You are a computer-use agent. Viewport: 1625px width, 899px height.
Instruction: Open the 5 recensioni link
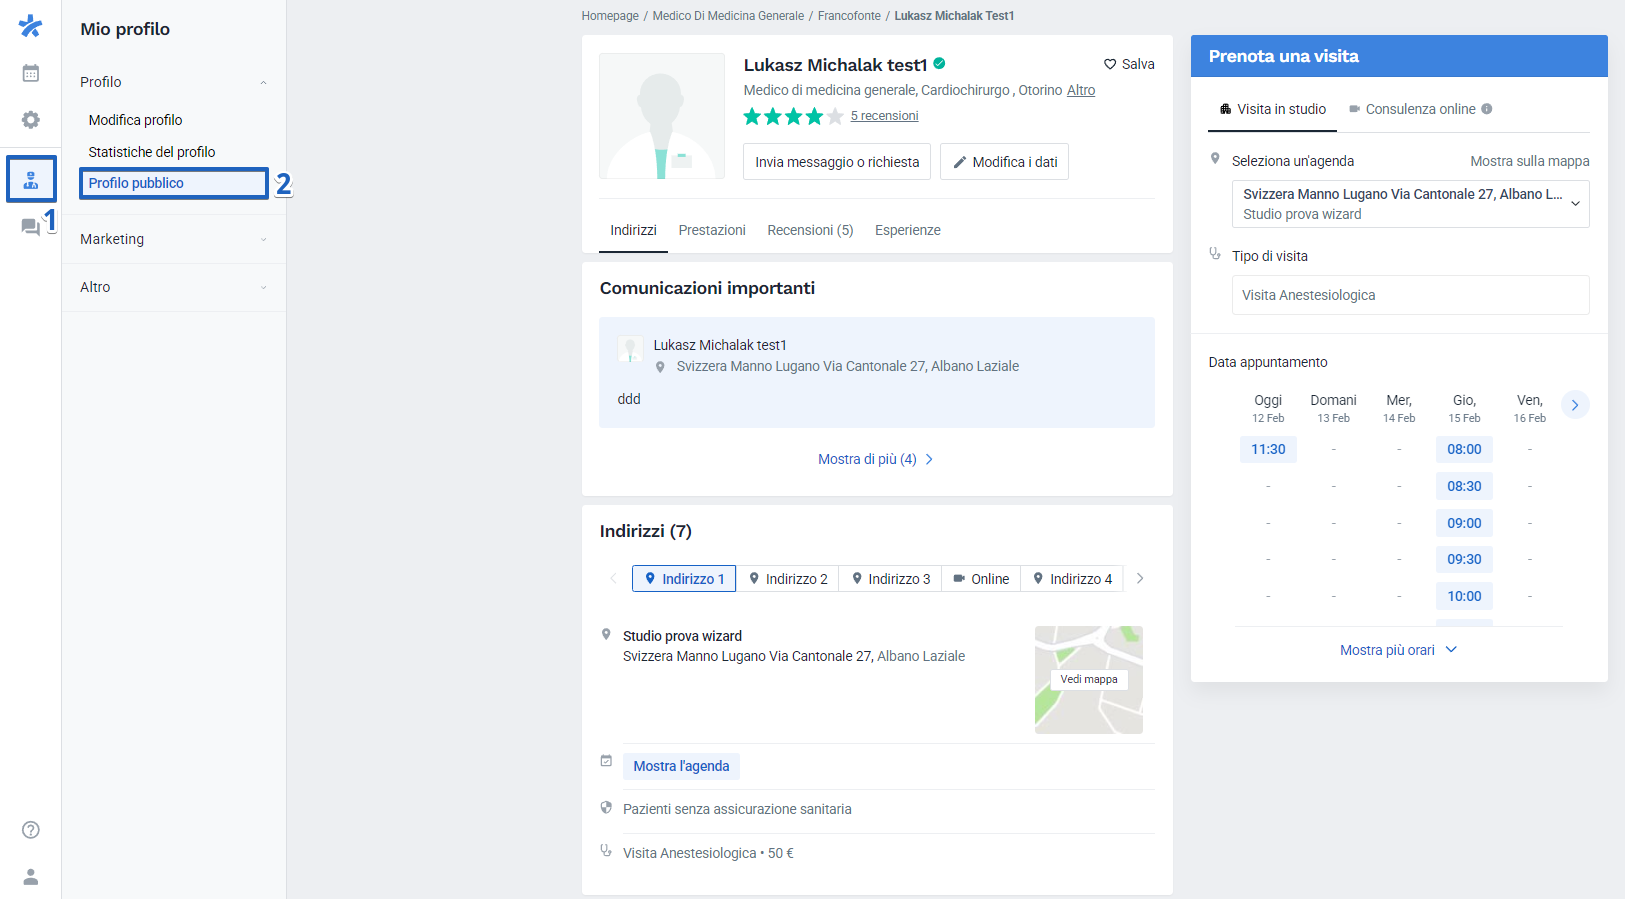point(884,116)
